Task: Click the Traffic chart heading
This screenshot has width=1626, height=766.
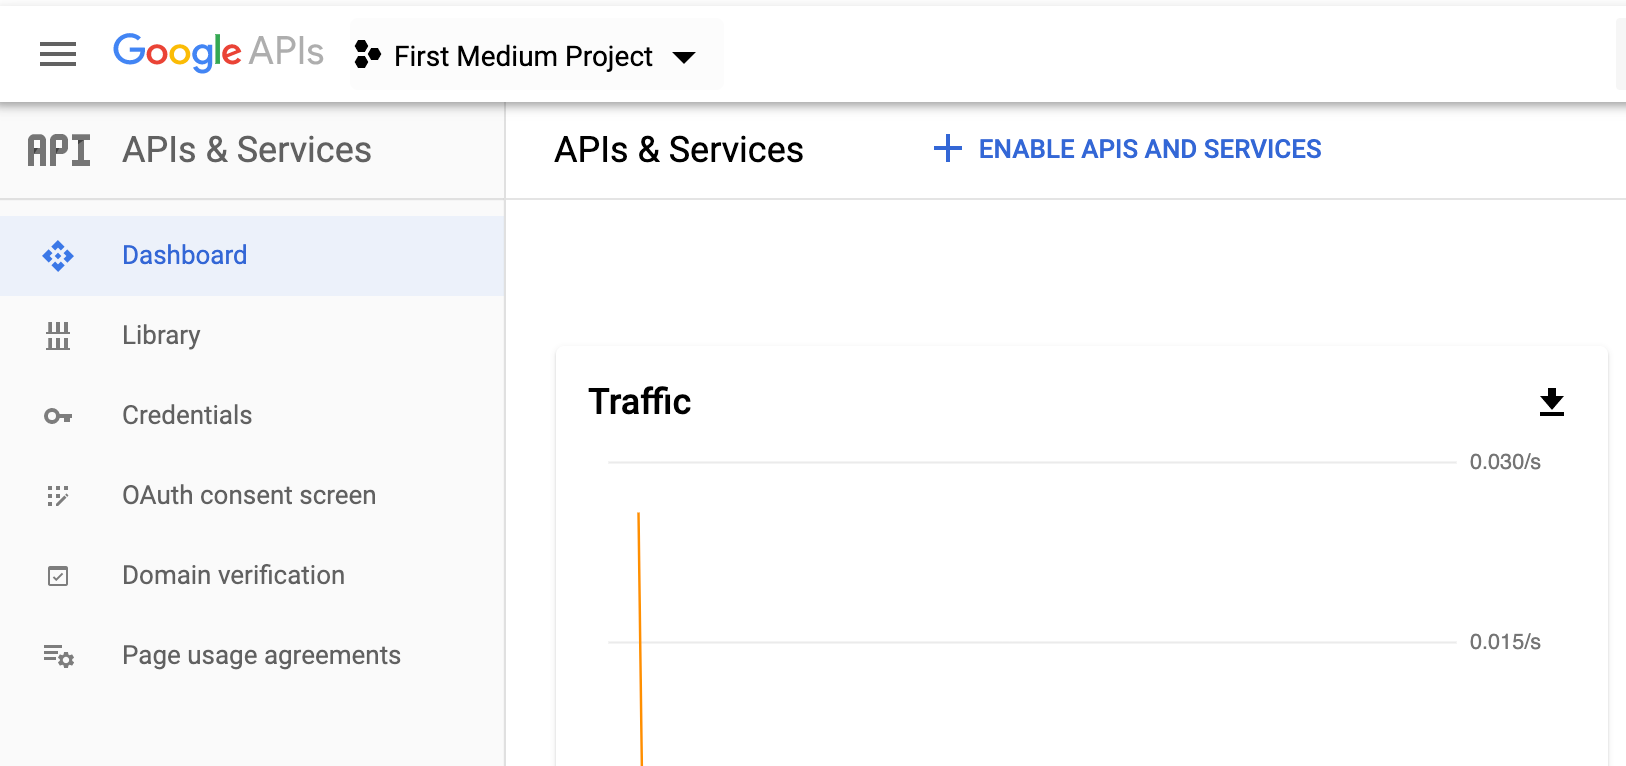Action: tap(640, 401)
